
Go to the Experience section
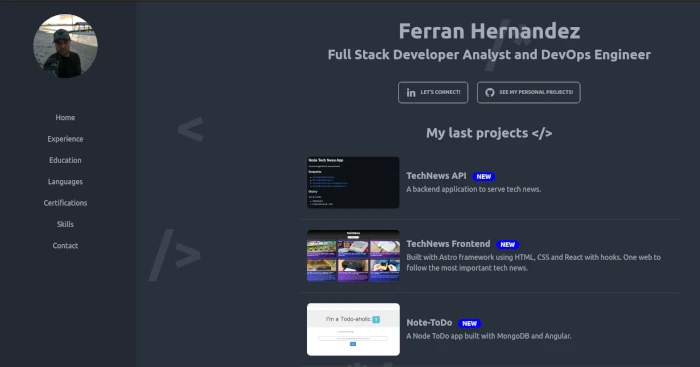[x=65, y=139]
